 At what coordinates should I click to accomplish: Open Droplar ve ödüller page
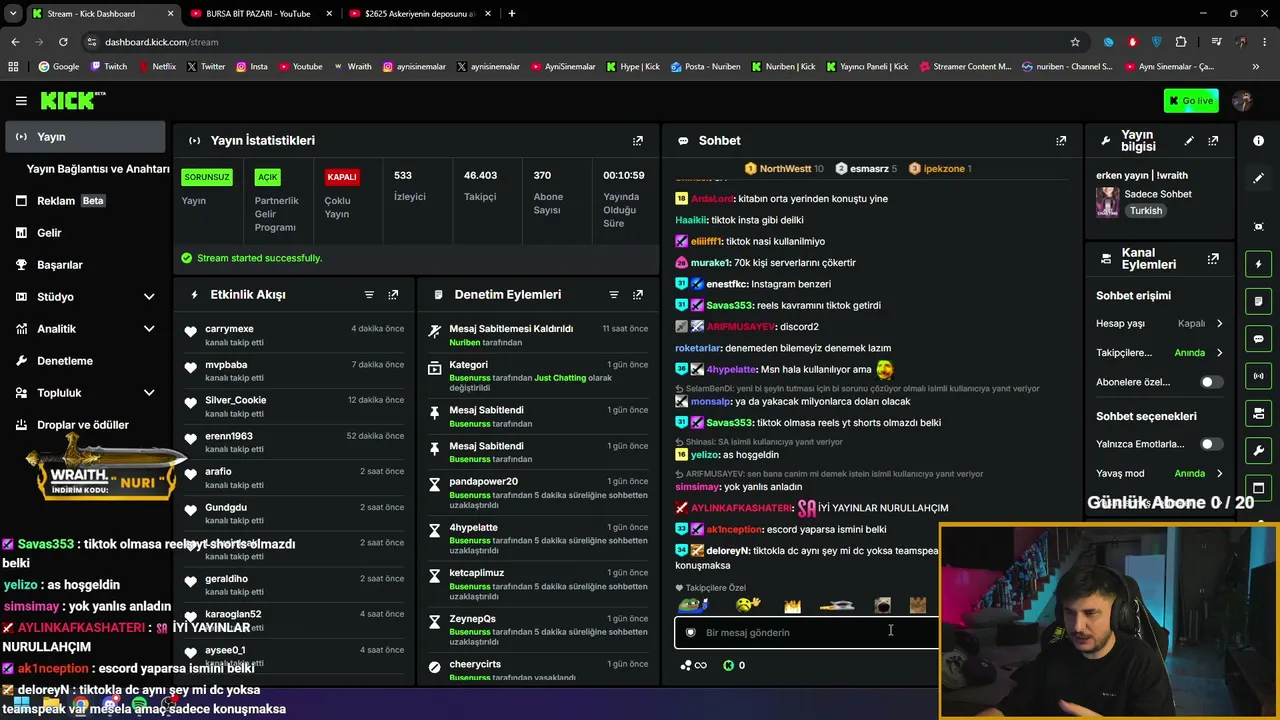click(x=85, y=425)
